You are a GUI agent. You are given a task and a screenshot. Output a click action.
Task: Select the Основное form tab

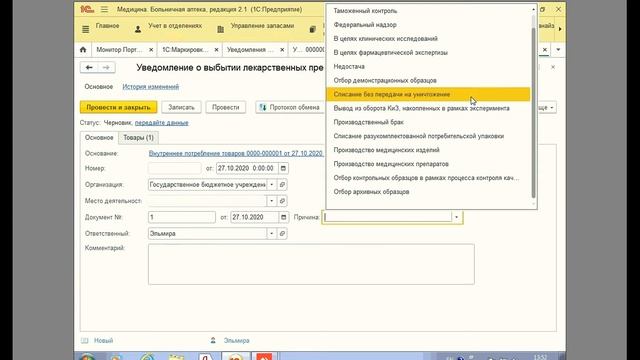click(99, 138)
